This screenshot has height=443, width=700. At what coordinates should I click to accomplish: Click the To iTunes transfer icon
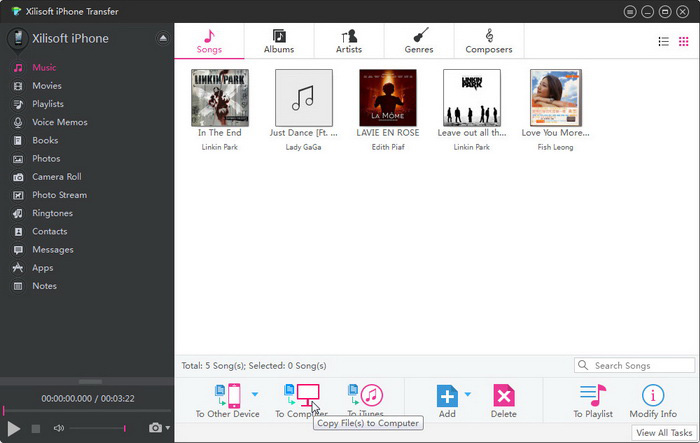[366, 395]
